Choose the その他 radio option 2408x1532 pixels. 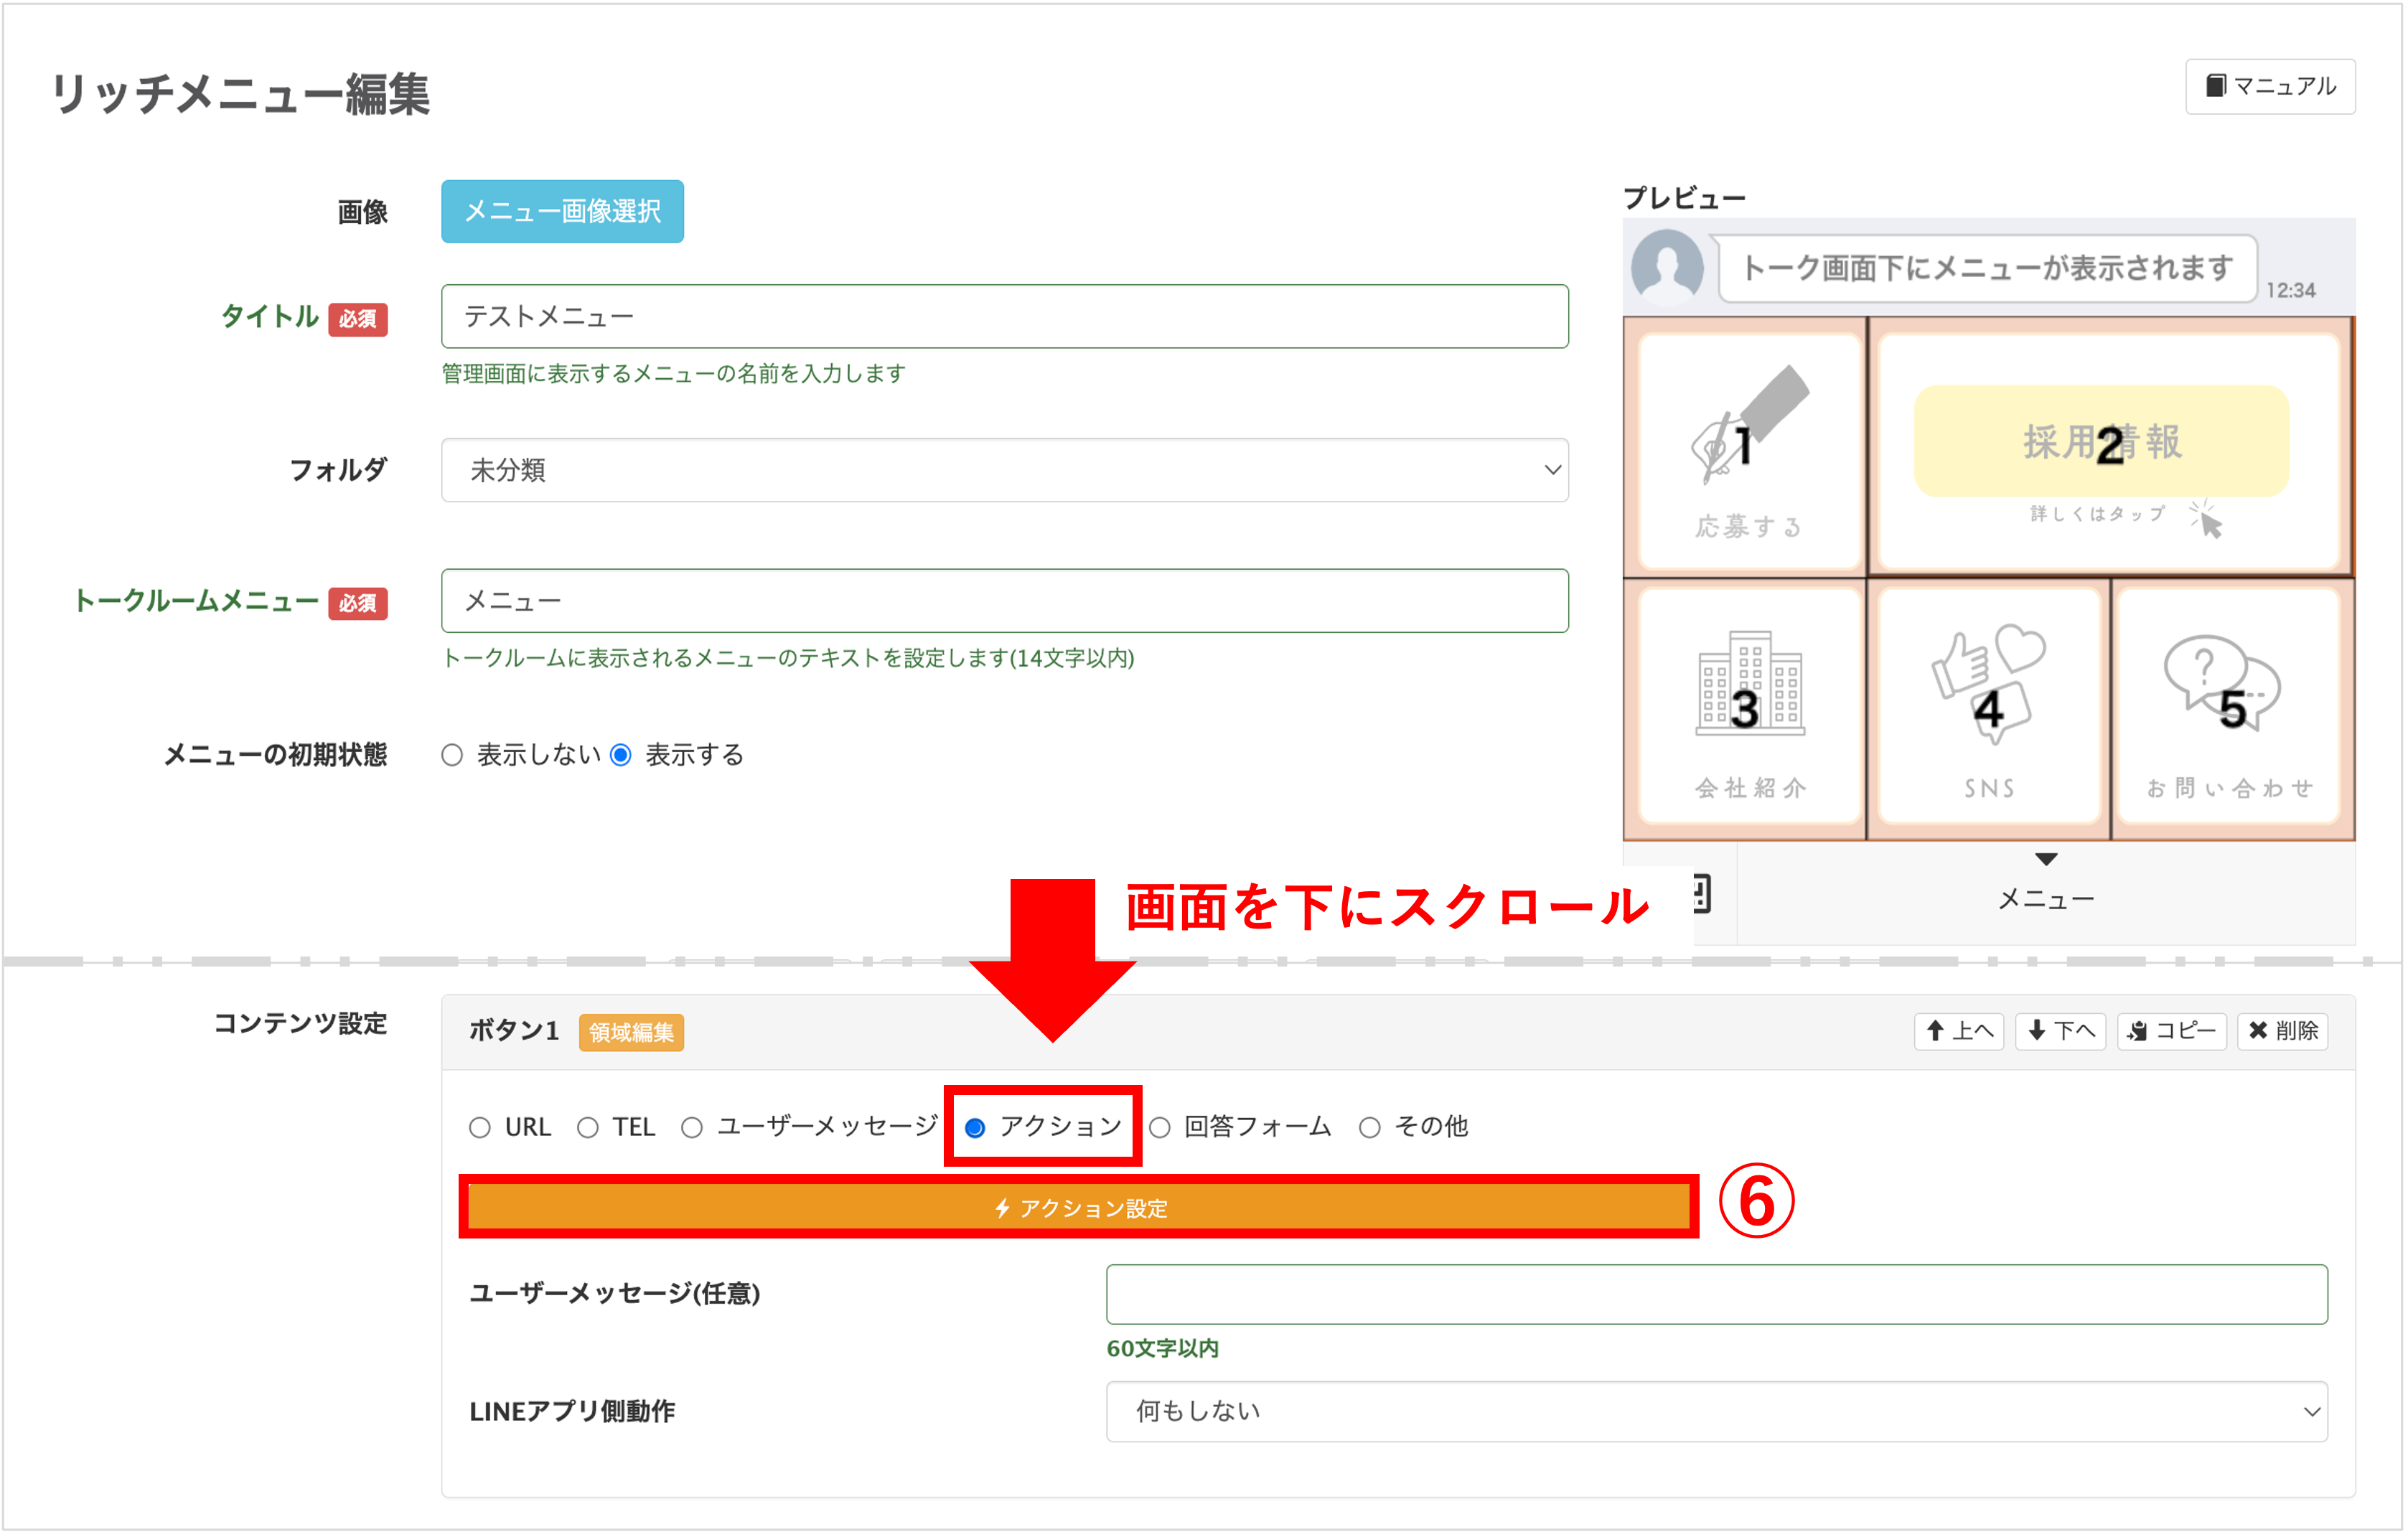tap(1370, 1127)
